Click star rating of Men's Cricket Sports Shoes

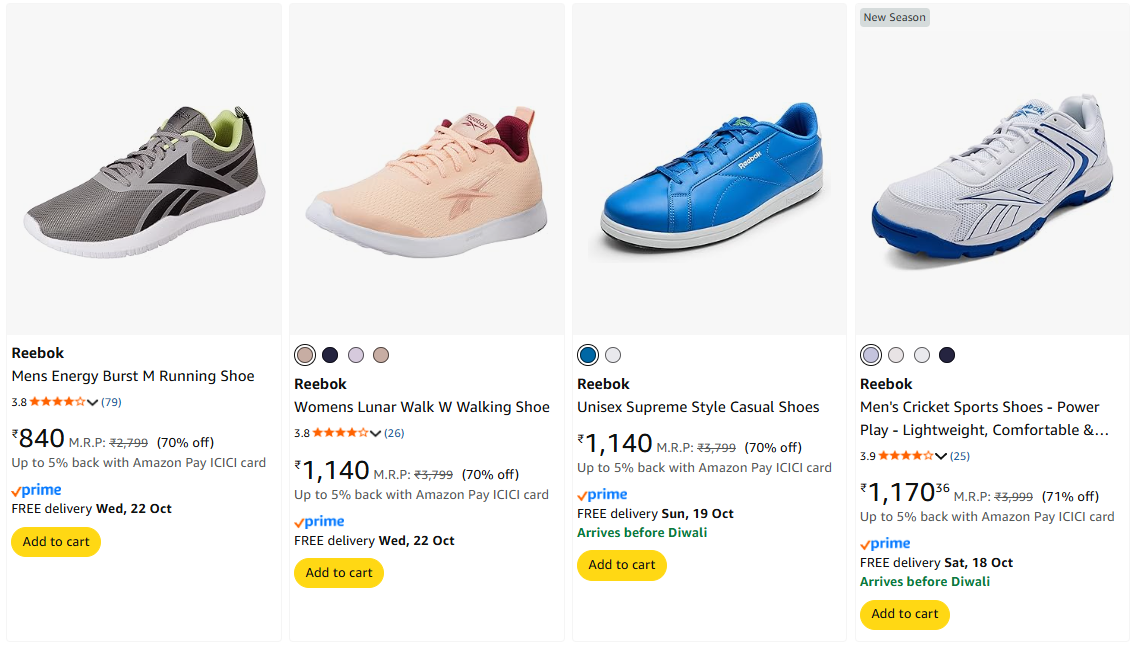[906, 456]
